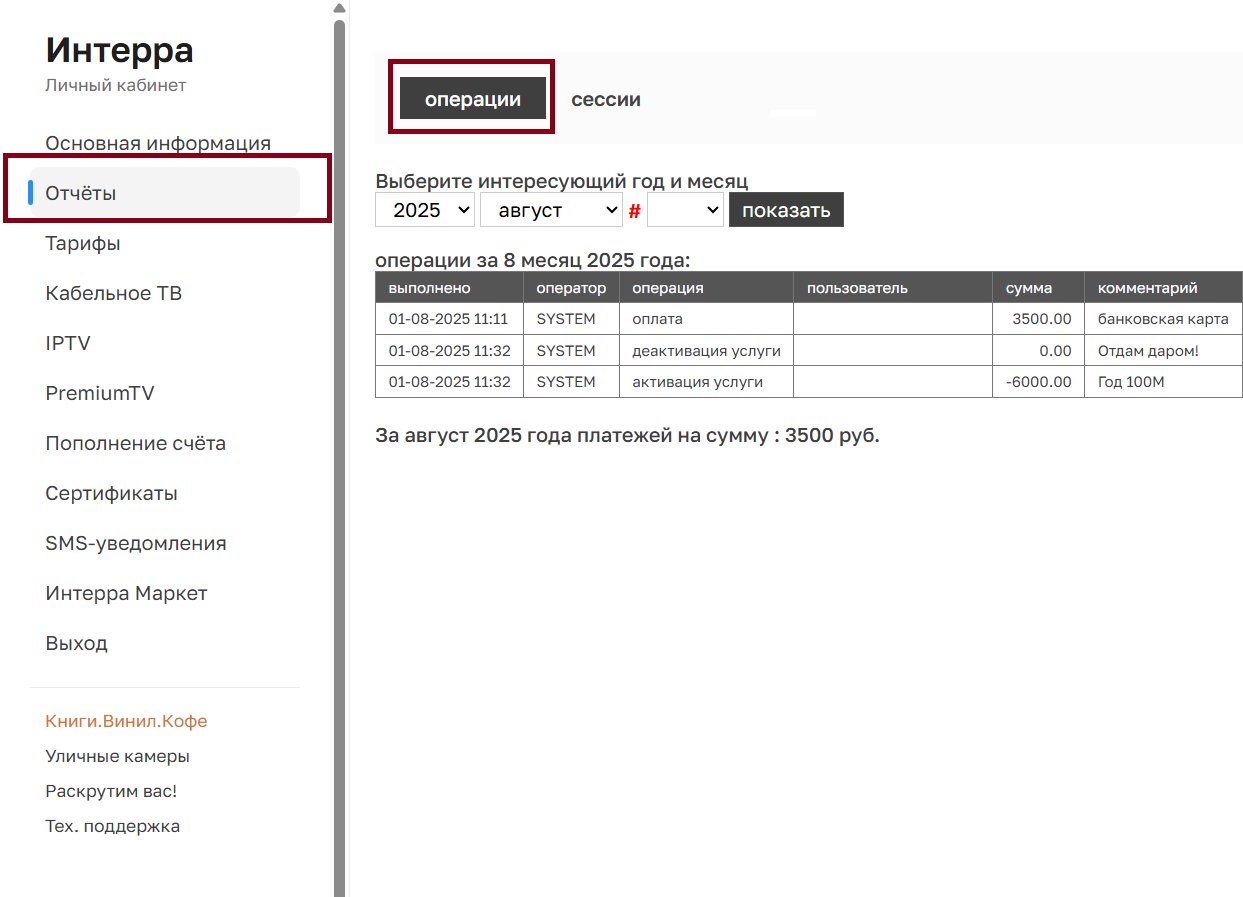Open the Сертификаты page
Image resolution: width=1243 pixels, height=897 pixels.
[111, 493]
